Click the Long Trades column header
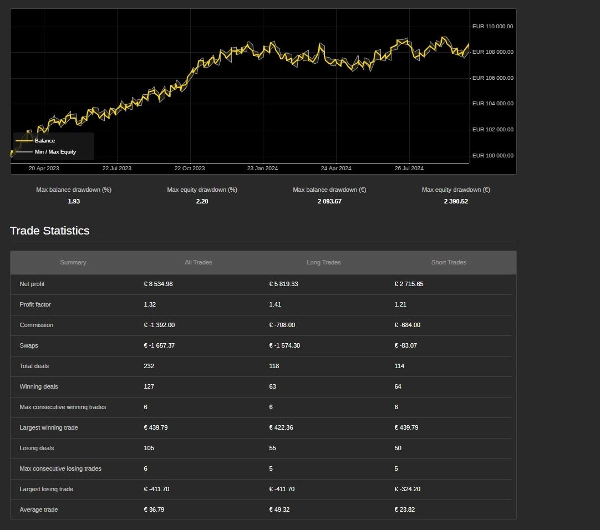Image resolution: width=600 pixels, height=530 pixels. (x=323, y=262)
